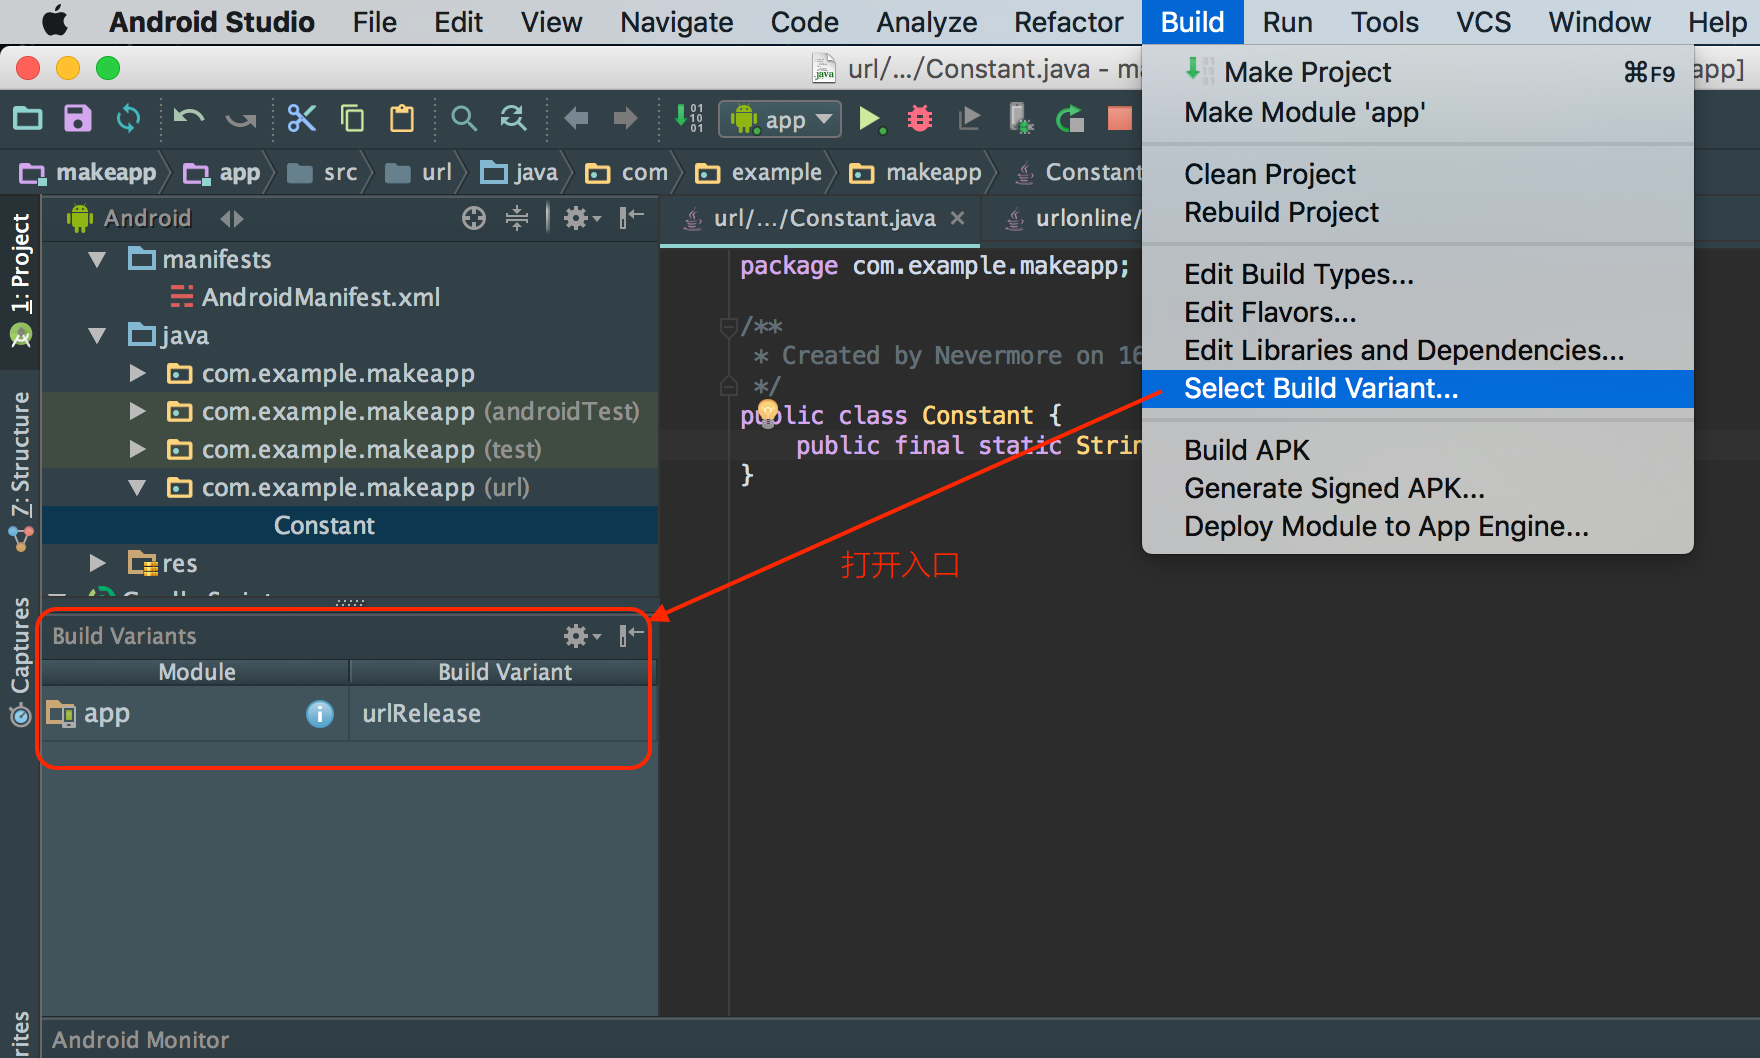1760x1058 pixels.
Task: Open Replace with the magnifier arrows icon
Action: (514, 119)
